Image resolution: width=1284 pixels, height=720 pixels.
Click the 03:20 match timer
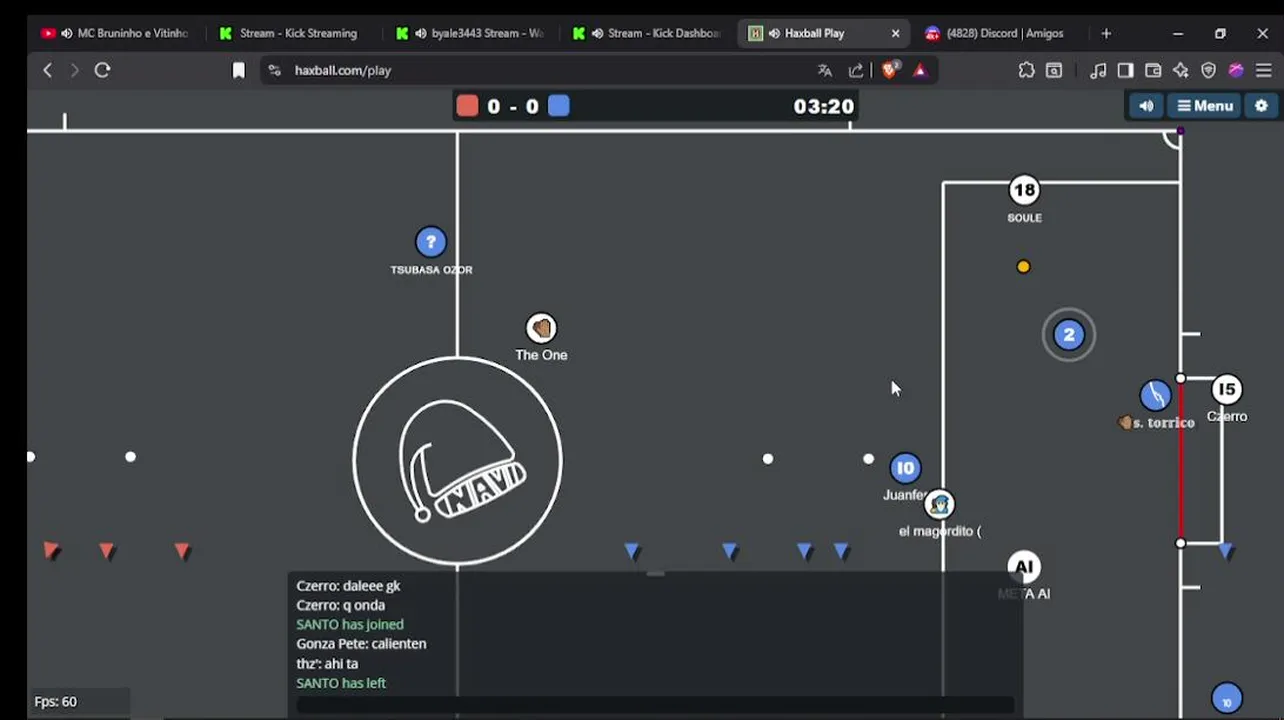(824, 106)
